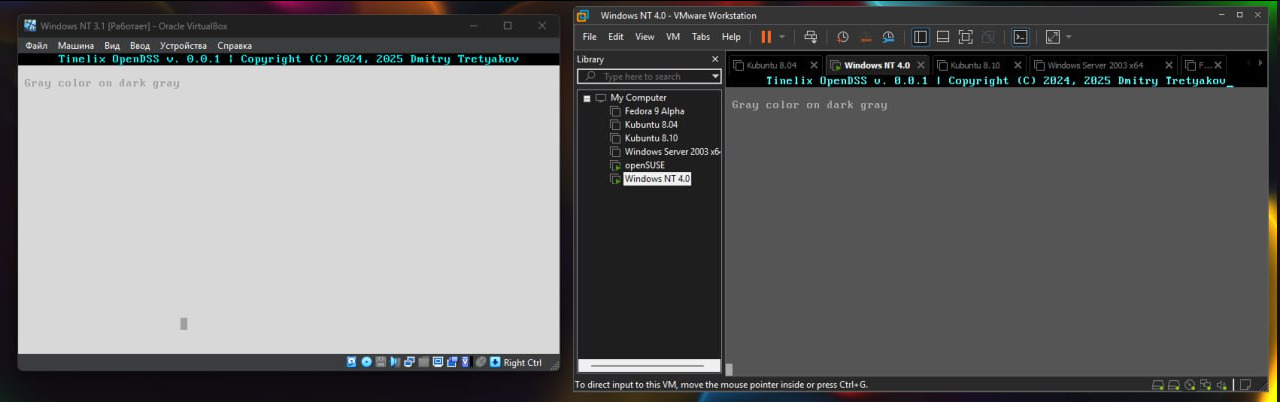Open the snapshot manager icon

pos(888,37)
